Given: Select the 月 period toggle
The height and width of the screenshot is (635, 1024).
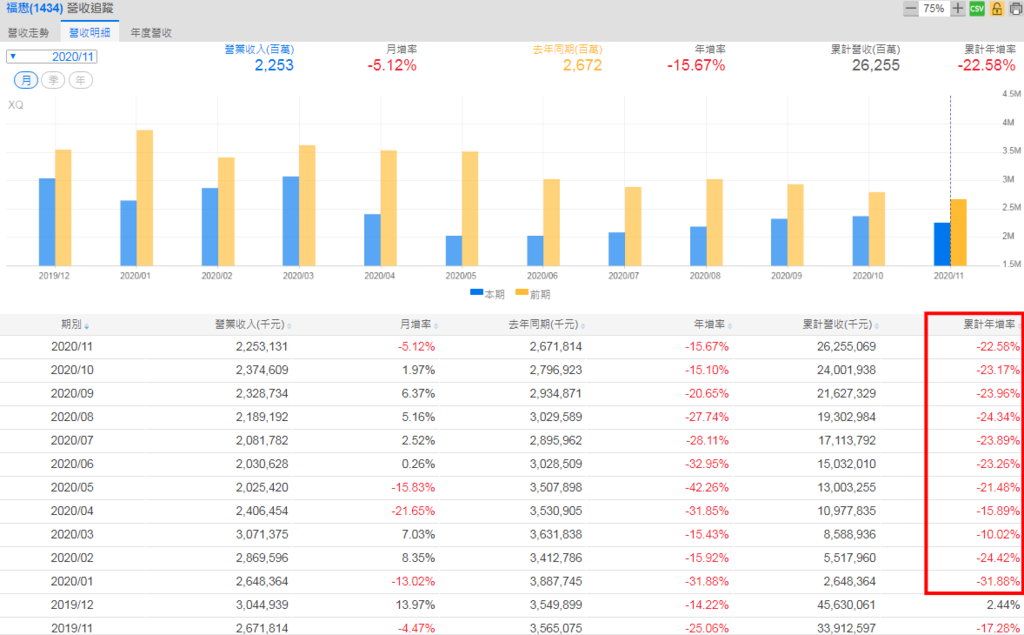Looking at the screenshot, I should pyautogui.click(x=25, y=80).
